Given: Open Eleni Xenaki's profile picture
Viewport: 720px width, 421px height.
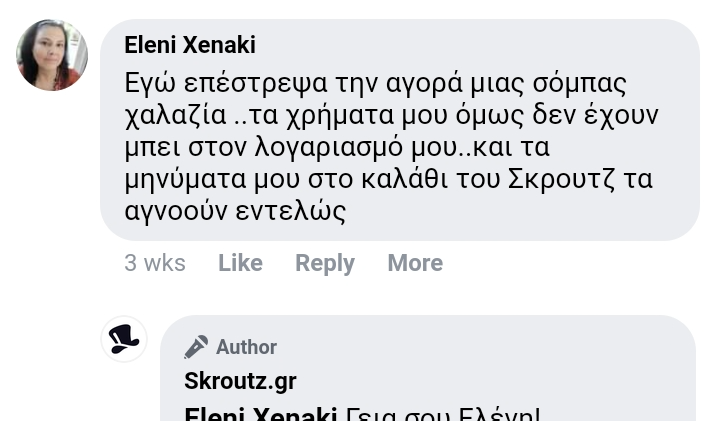Looking at the screenshot, I should point(52,55).
